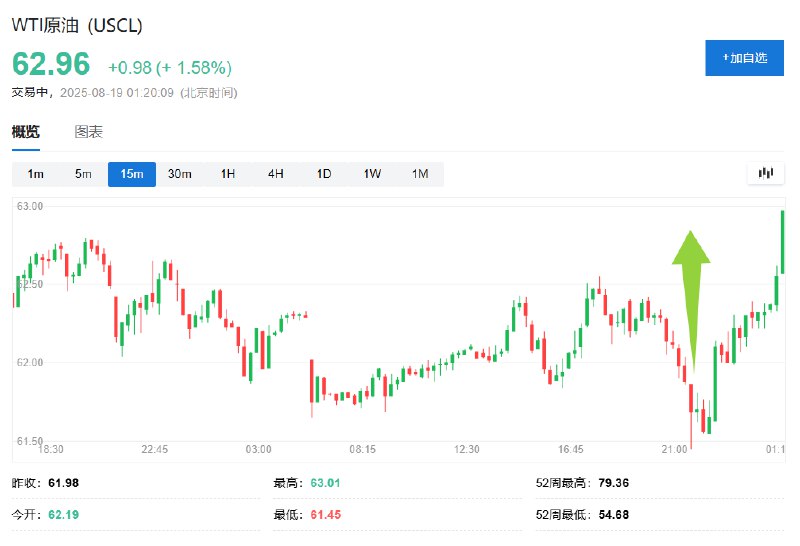Select the 1m timeframe
The image size is (800, 546).
click(35, 174)
